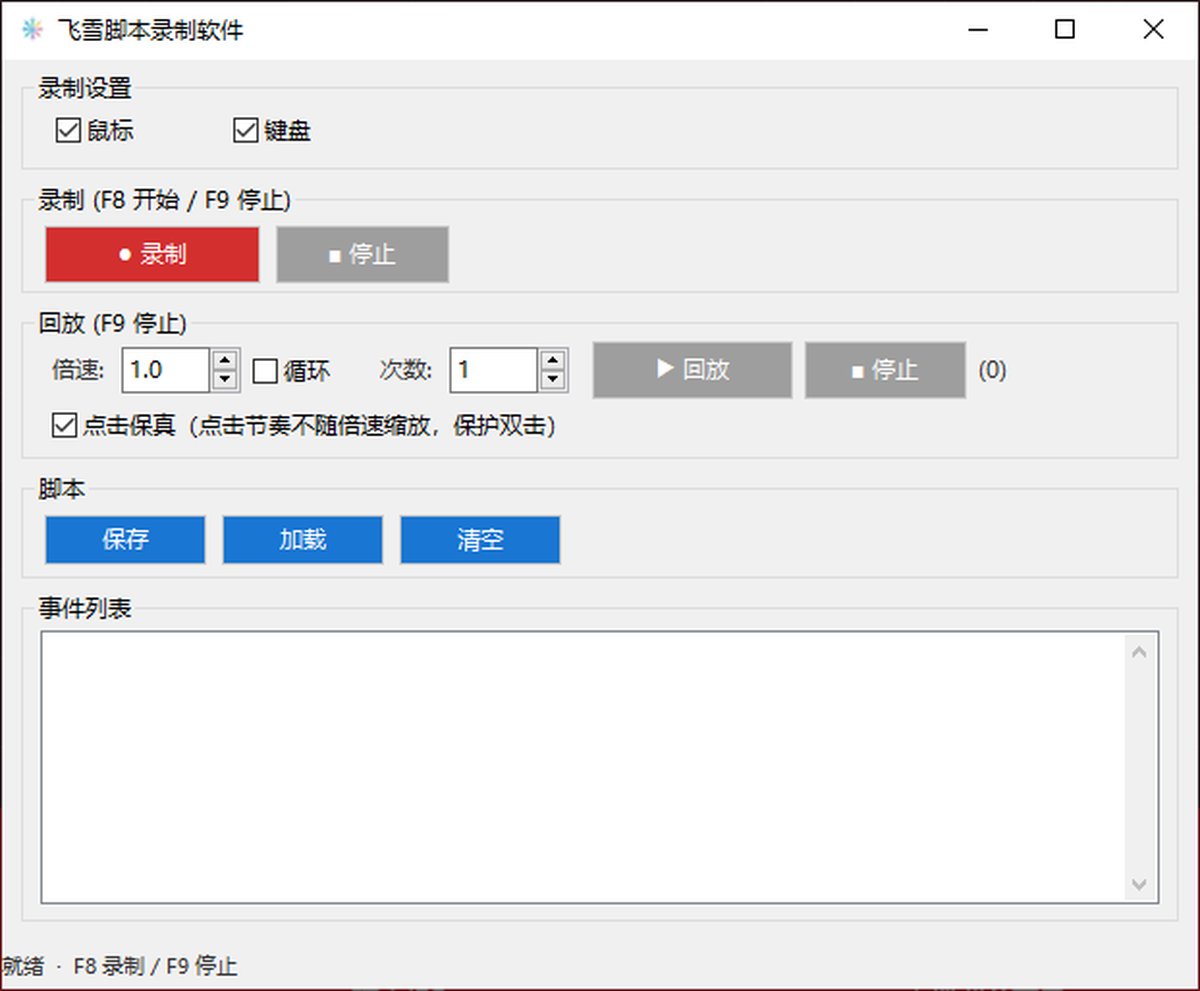
Task: Start recording with the red 录制 button
Action: (152, 254)
